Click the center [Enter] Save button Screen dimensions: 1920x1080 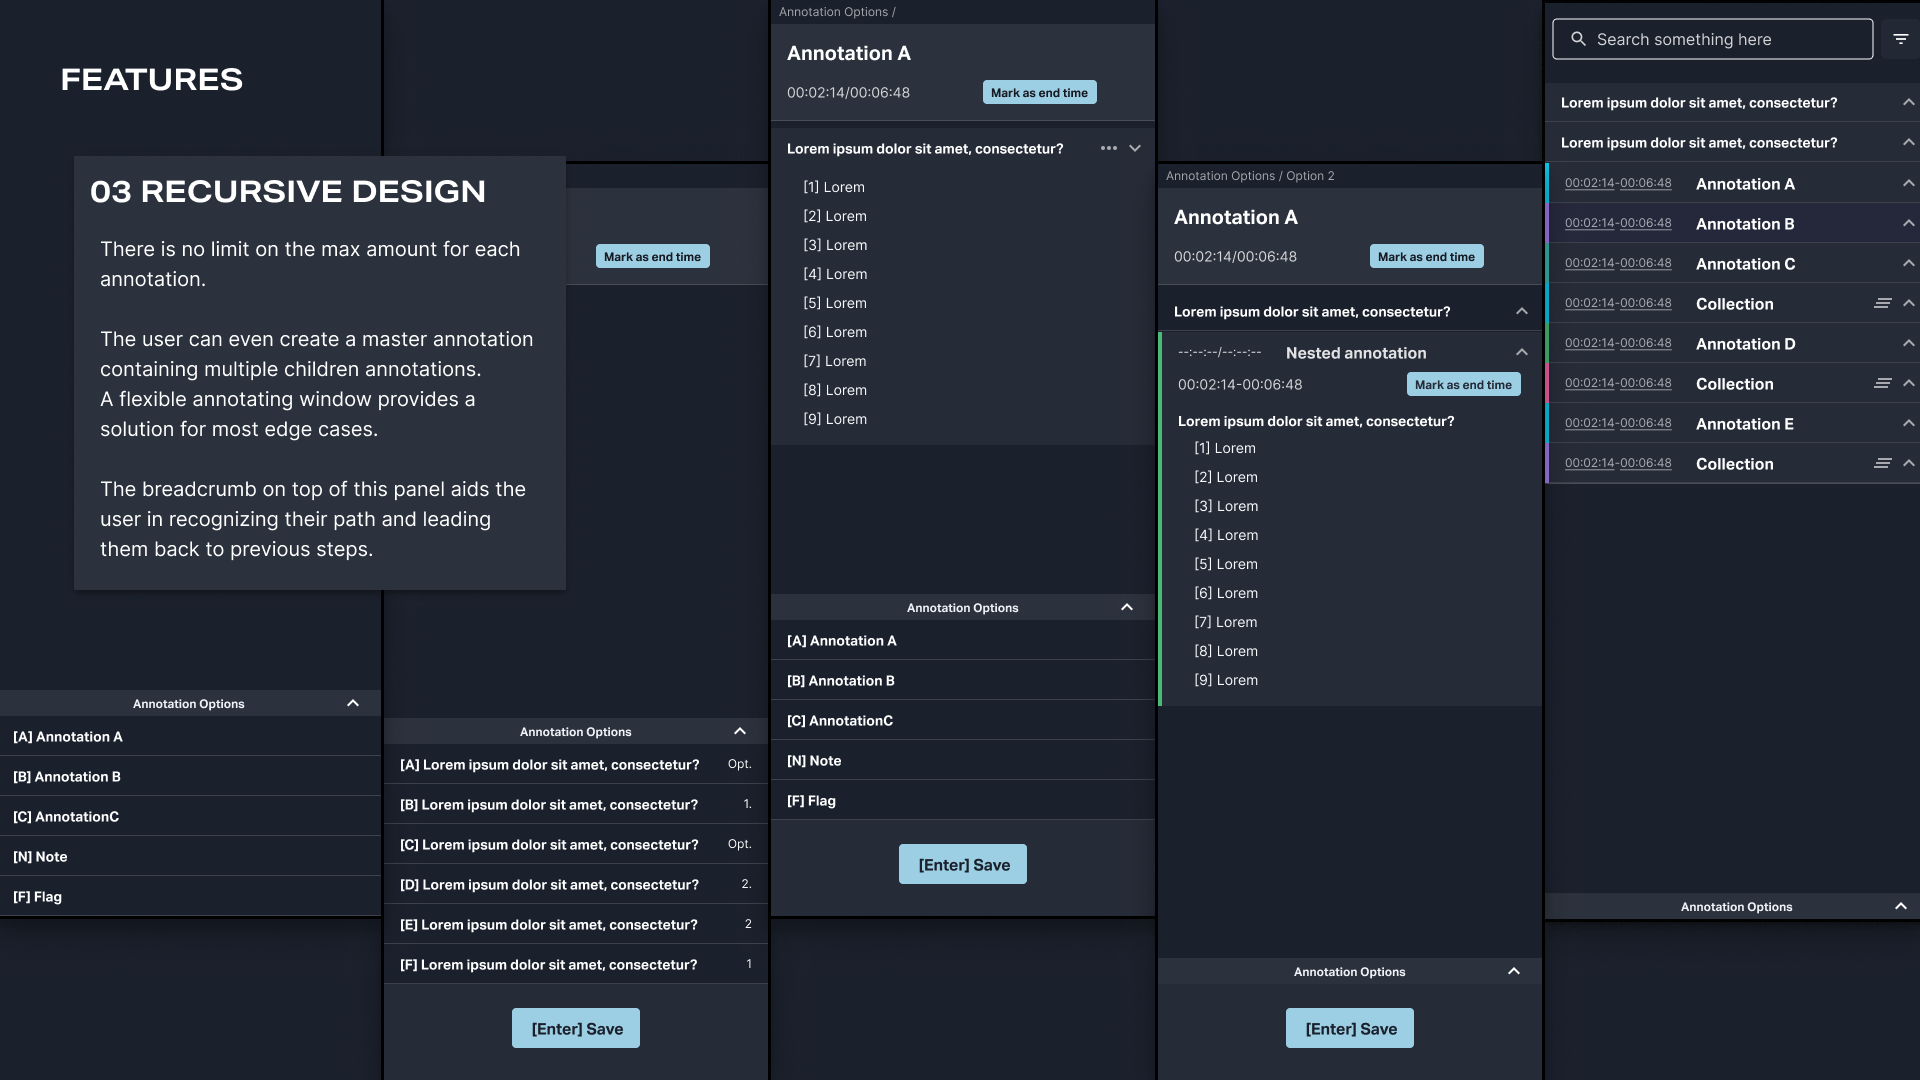962,864
